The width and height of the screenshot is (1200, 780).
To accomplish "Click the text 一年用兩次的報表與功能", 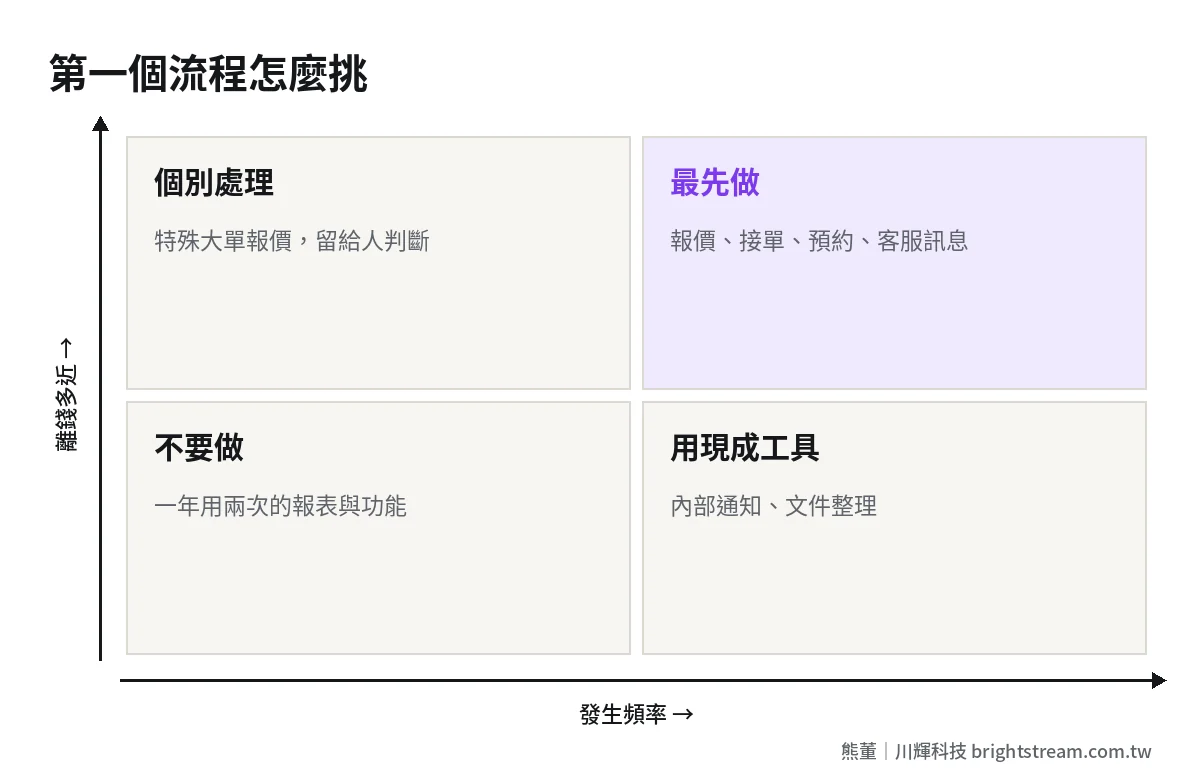I will pos(280,506).
